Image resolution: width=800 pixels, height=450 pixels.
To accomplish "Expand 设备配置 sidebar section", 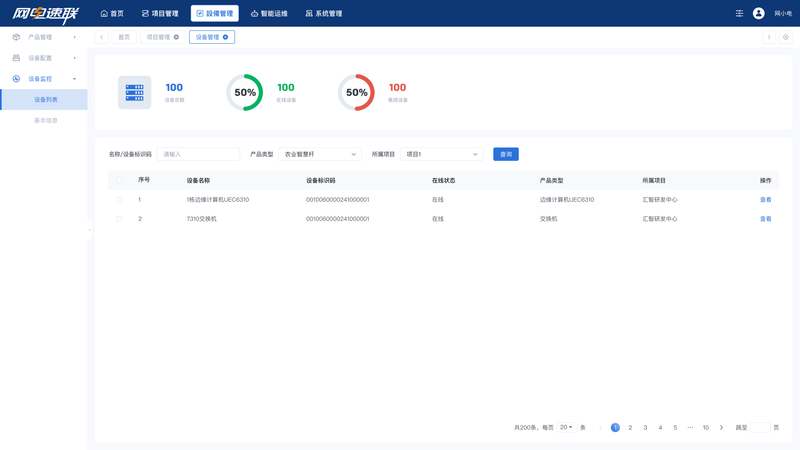I will (44, 58).
